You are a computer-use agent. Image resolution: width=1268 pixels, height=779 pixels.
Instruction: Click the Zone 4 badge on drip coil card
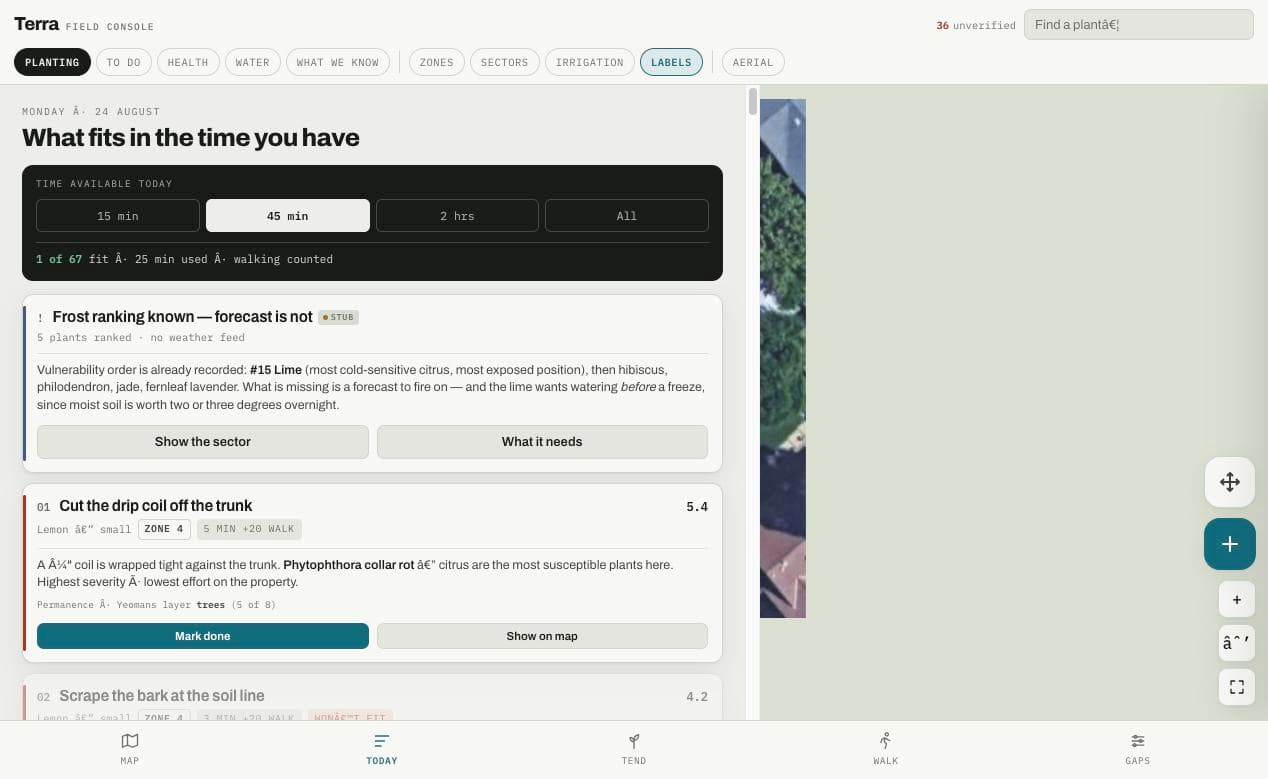point(164,529)
